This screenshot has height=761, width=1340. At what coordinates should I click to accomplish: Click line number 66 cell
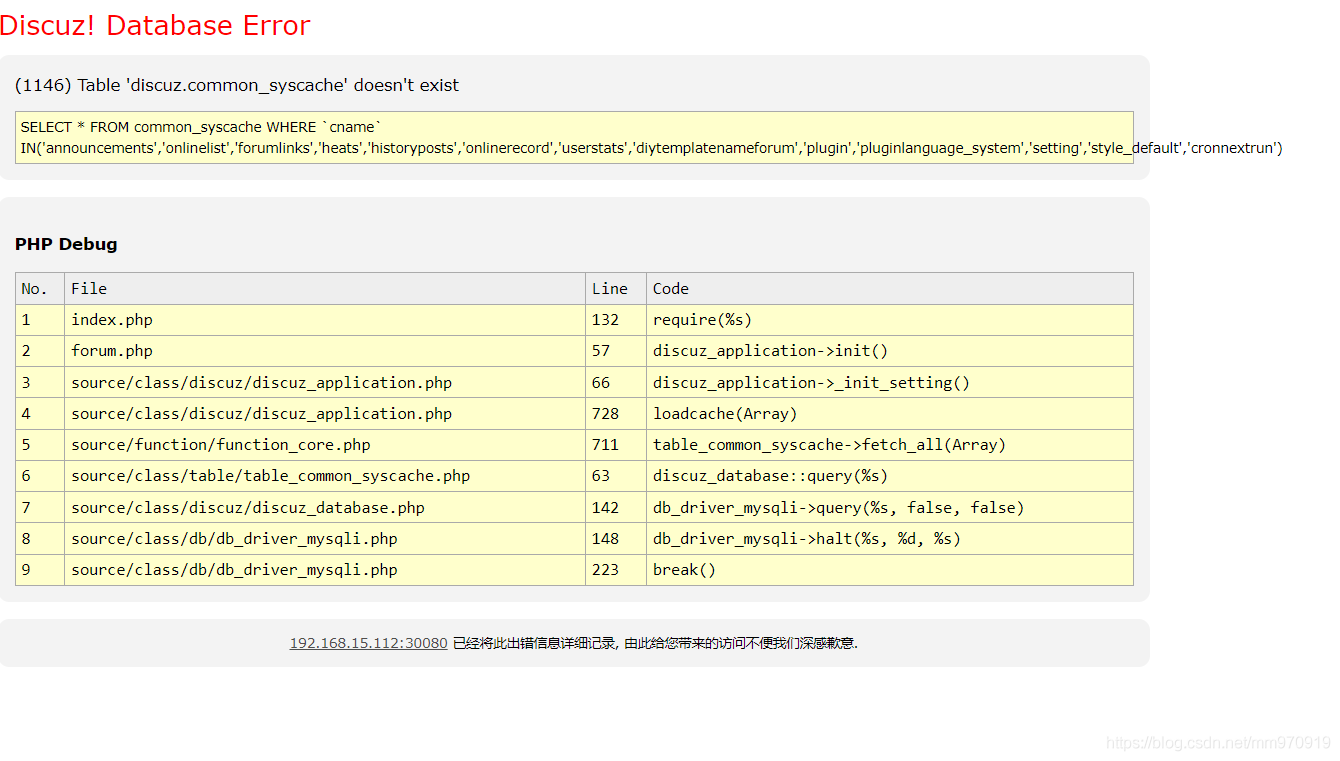(x=616, y=382)
